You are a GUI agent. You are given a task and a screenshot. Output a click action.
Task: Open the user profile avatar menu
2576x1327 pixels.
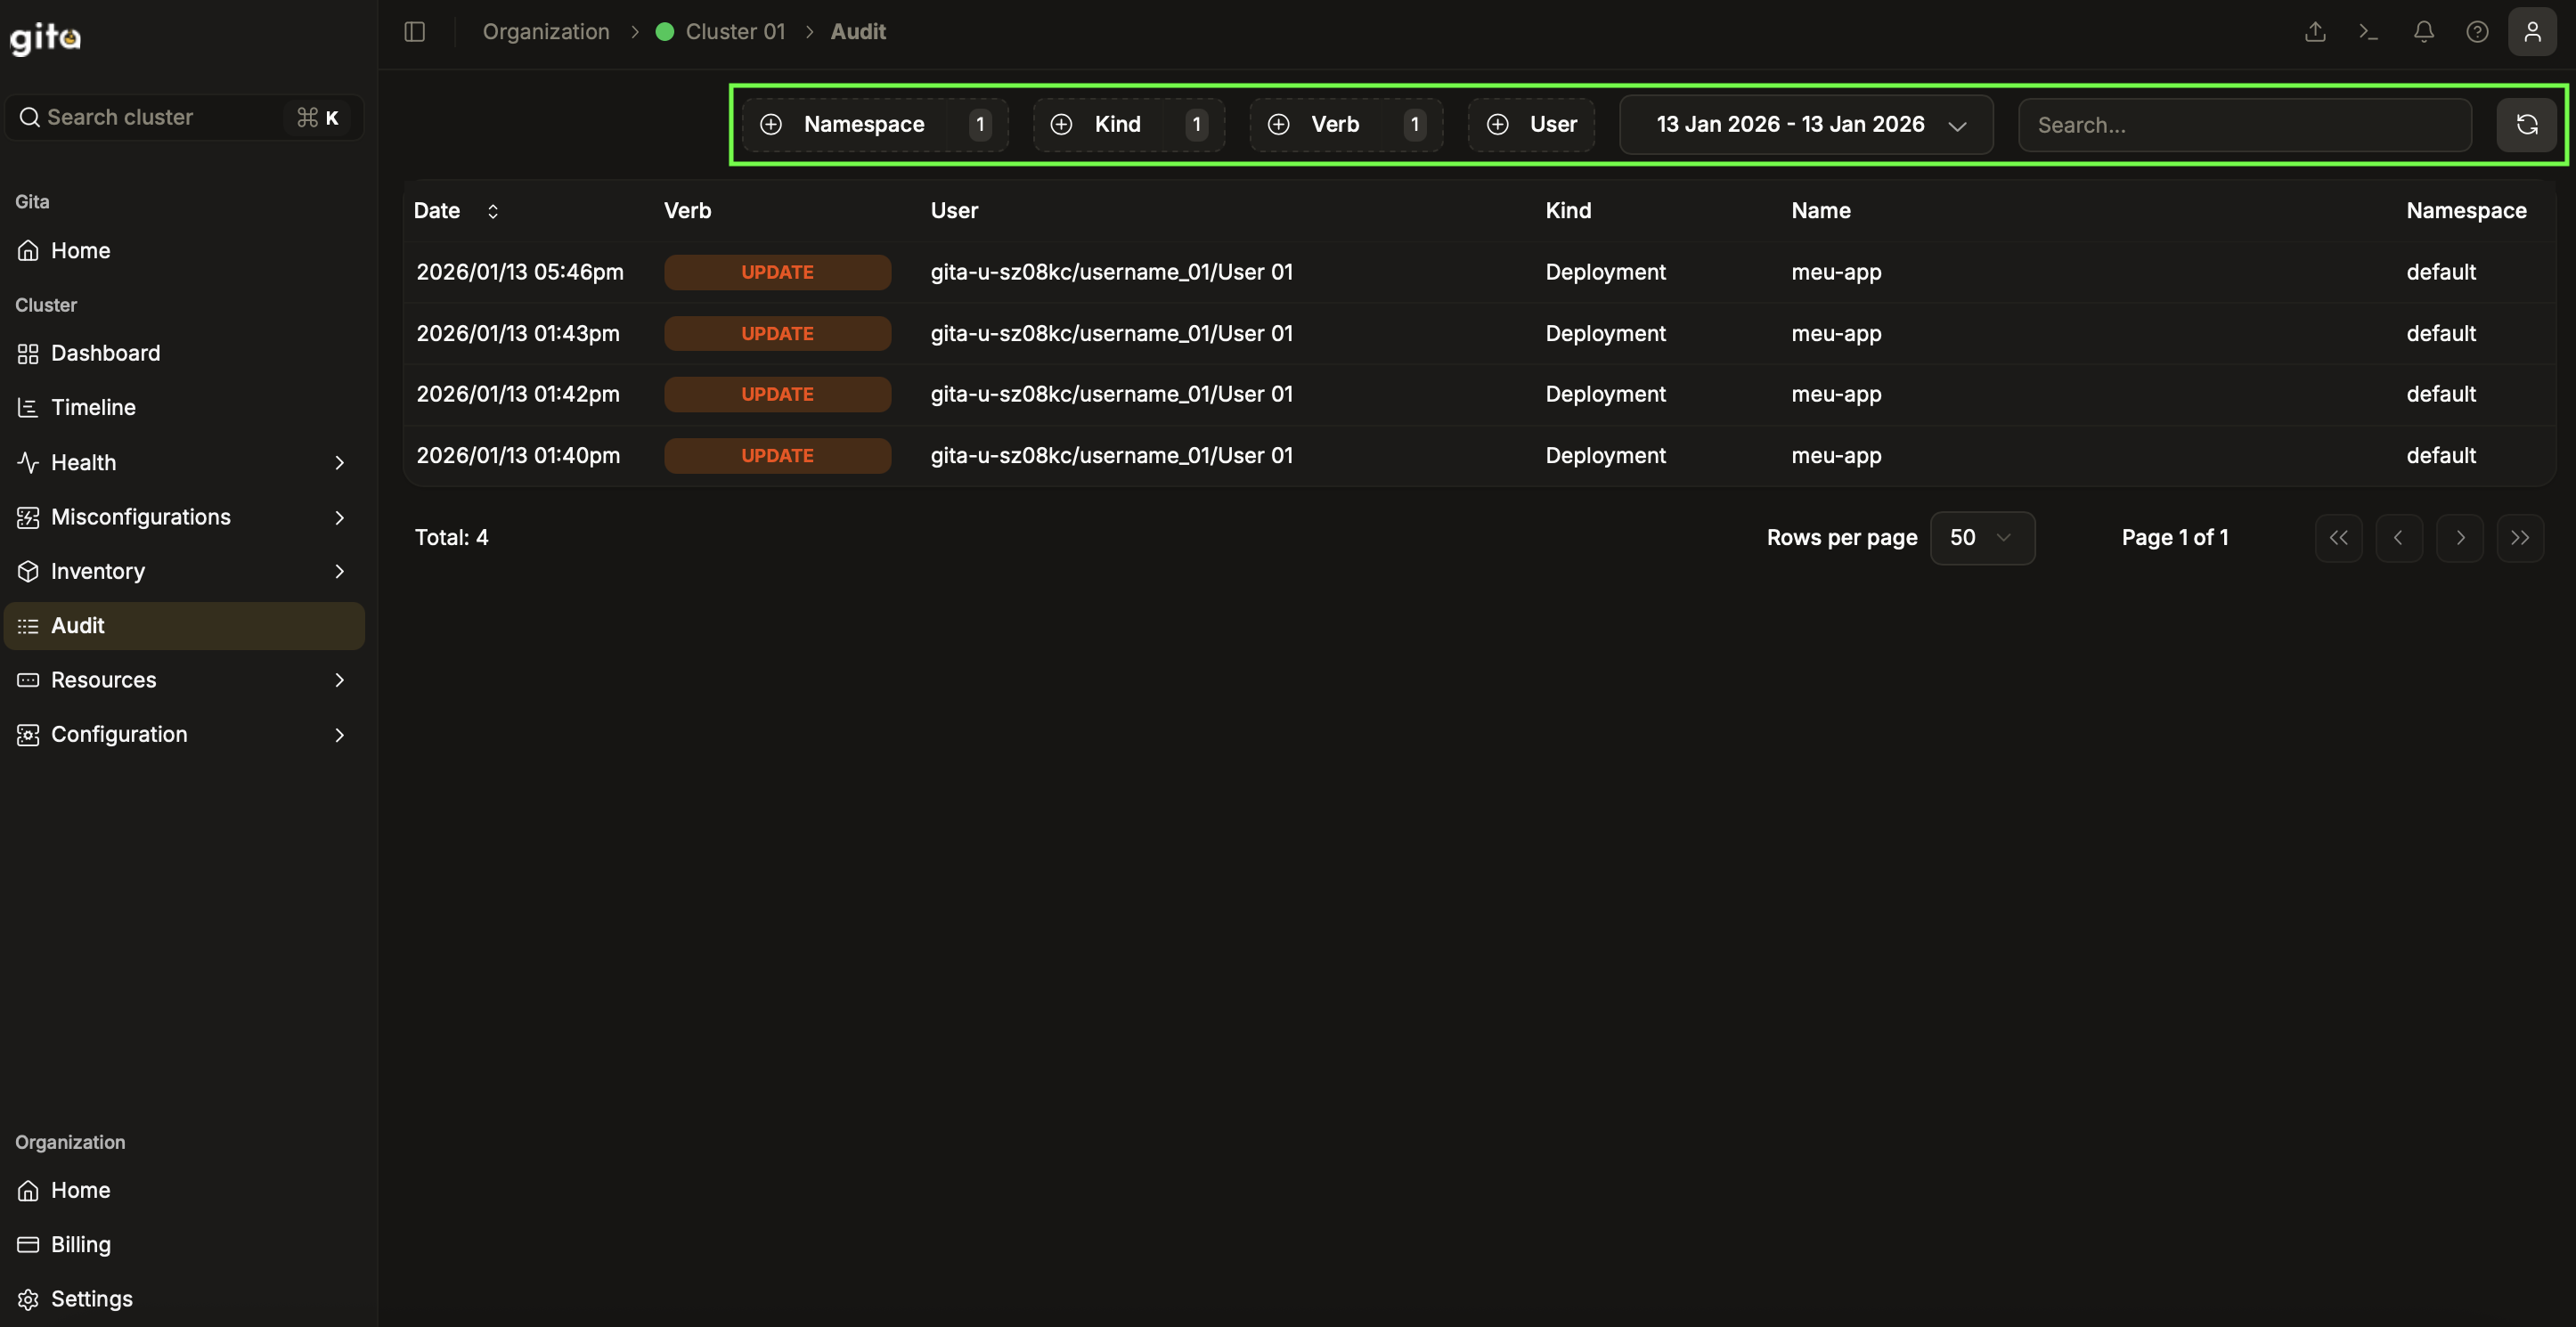[2532, 32]
